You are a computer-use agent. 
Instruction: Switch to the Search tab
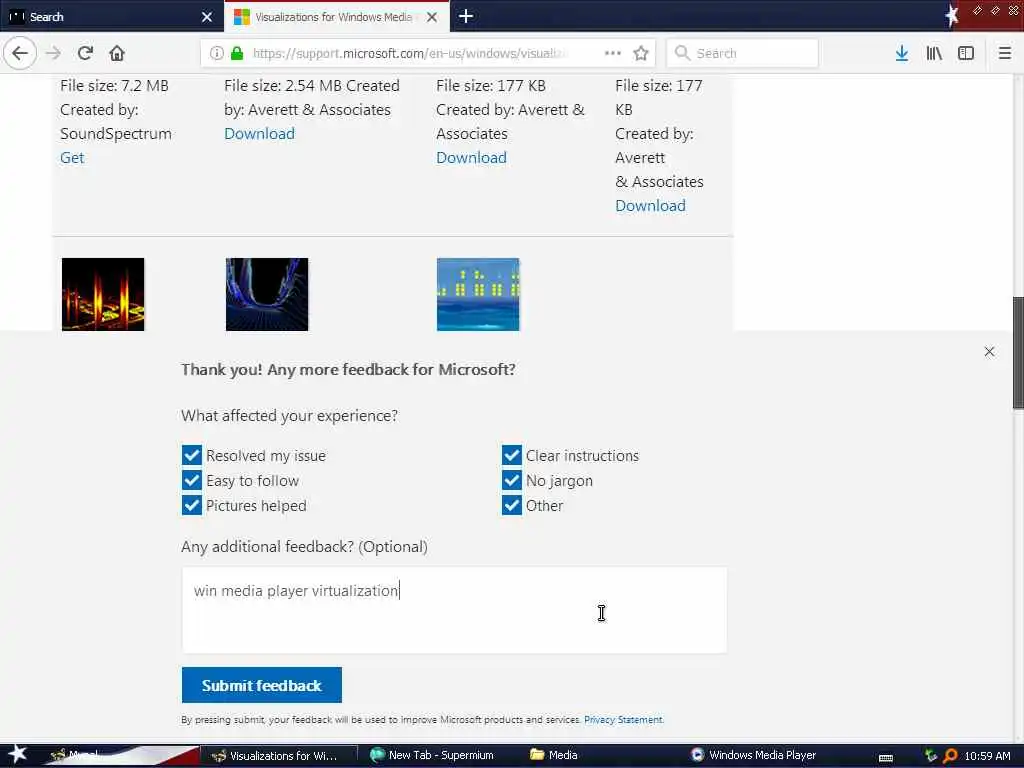click(111, 16)
